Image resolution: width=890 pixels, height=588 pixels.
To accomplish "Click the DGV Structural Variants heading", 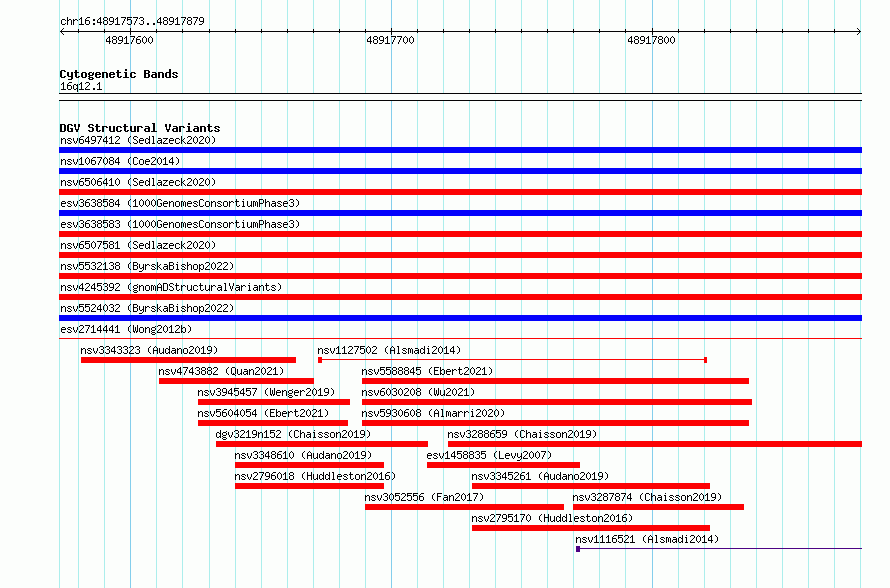I will [140, 128].
